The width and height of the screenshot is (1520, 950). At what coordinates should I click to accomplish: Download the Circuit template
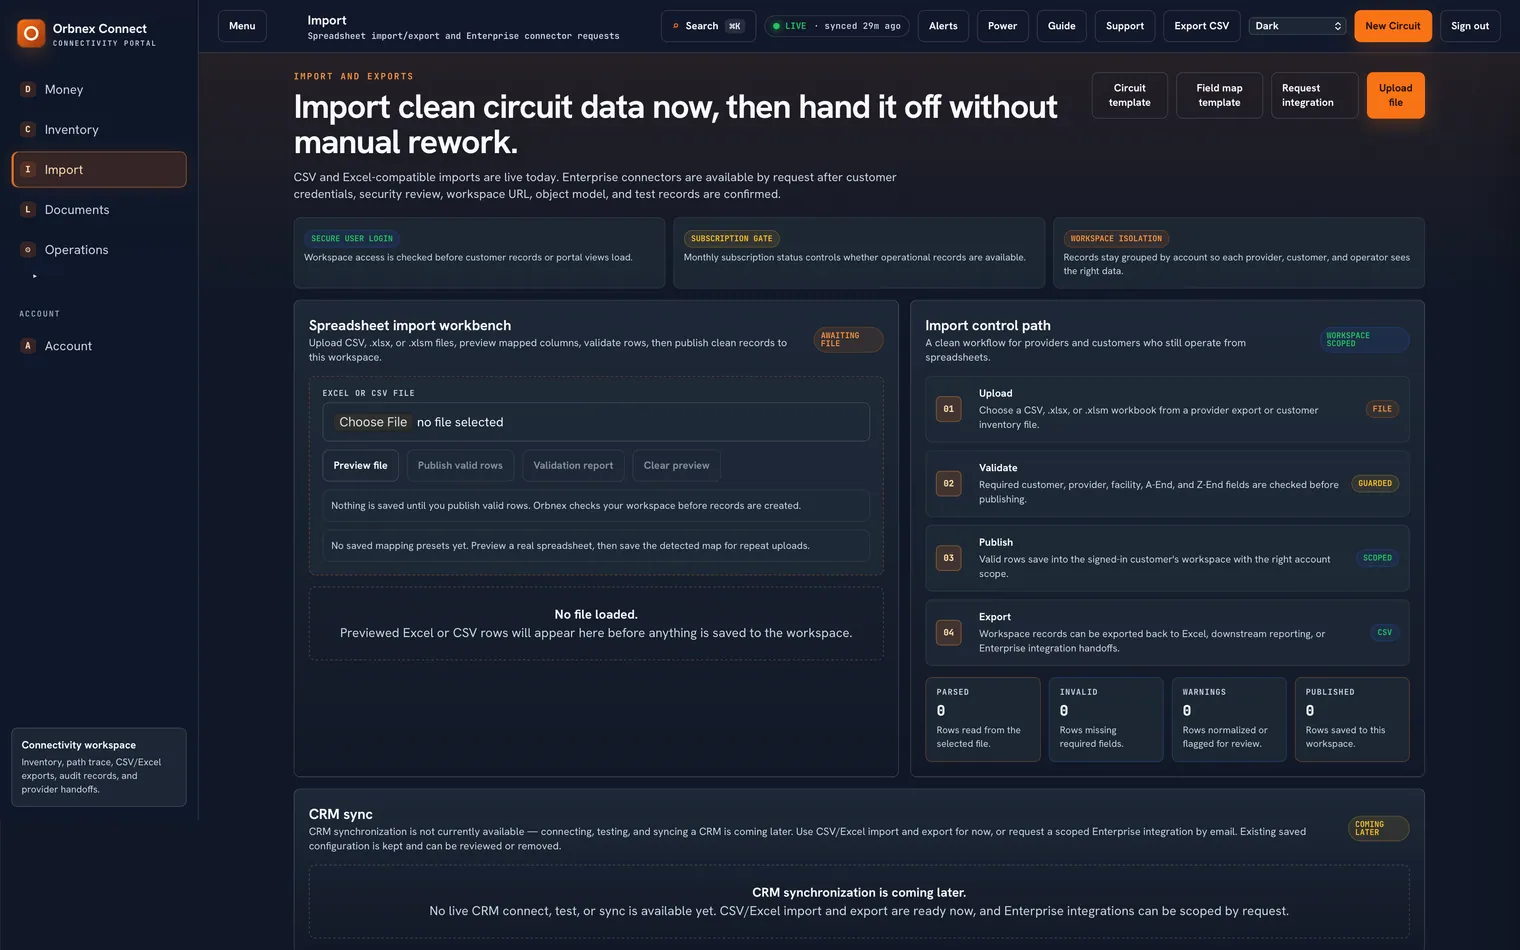pyautogui.click(x=1130, y=95)
